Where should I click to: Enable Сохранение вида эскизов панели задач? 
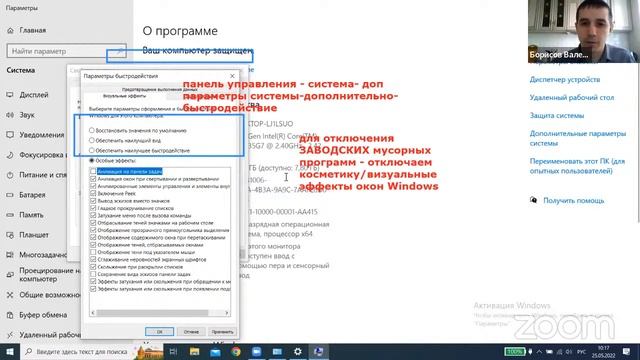[93, 274]
